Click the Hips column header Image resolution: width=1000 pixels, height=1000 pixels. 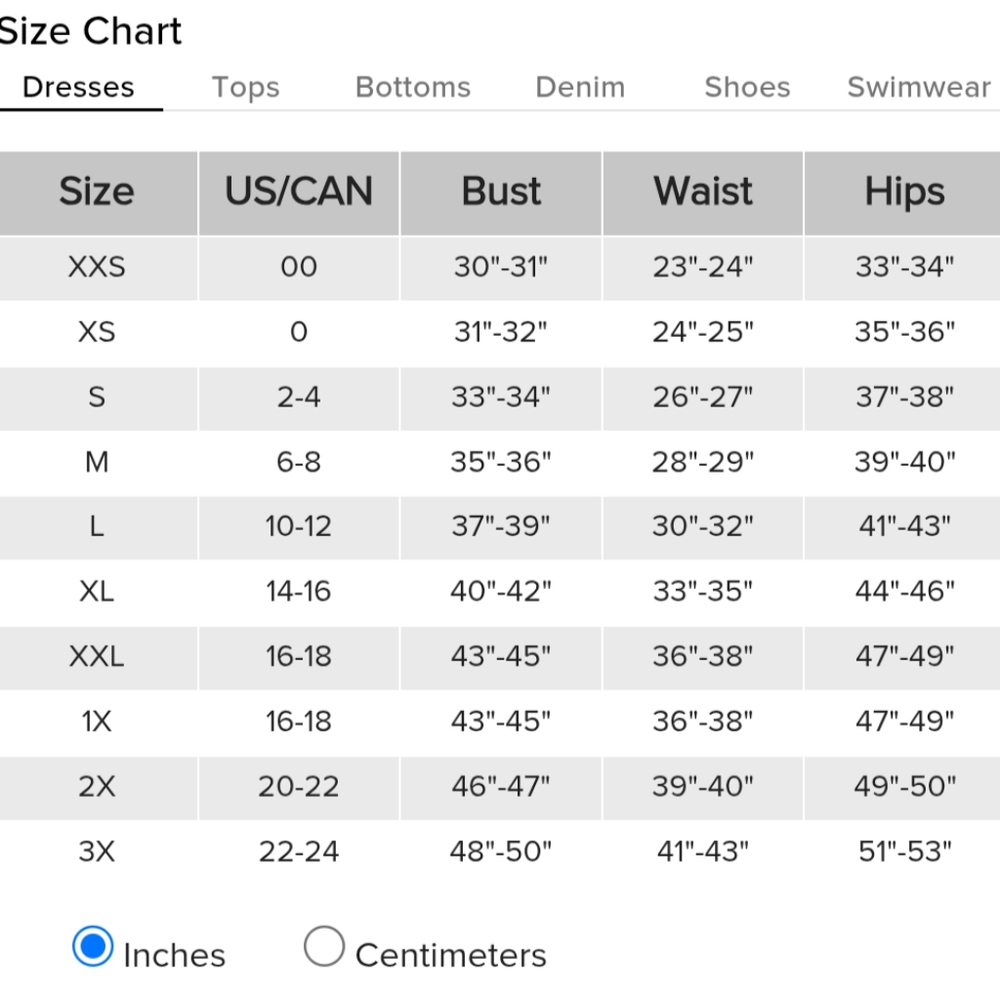point(904,191)
